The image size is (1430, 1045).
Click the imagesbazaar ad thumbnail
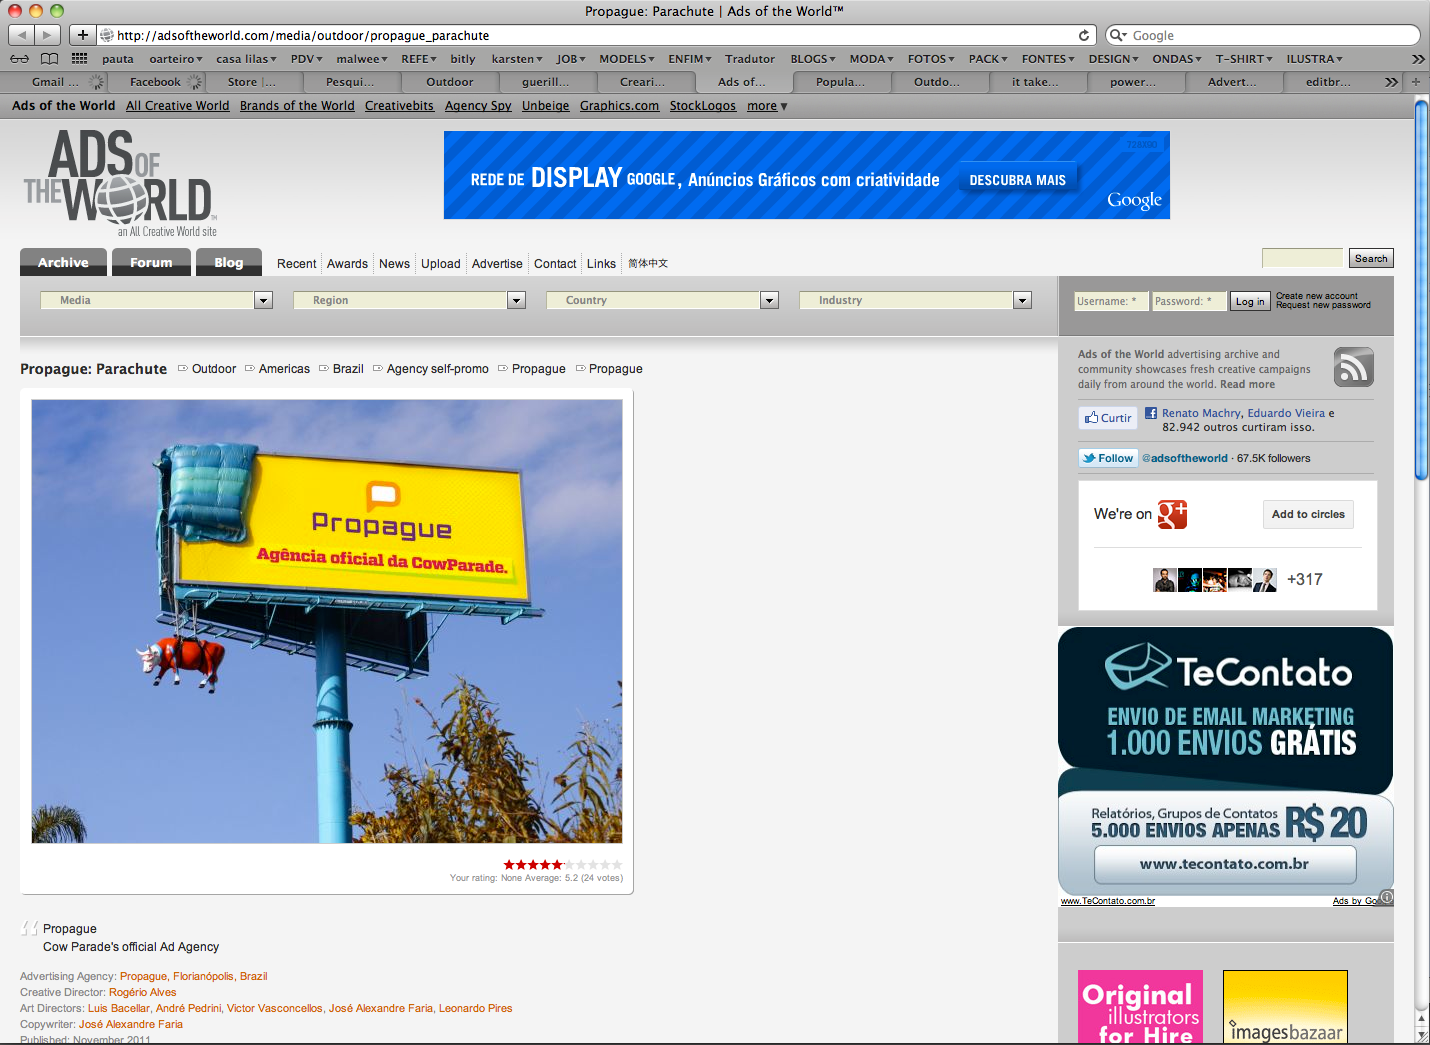pos(1285,1007)
